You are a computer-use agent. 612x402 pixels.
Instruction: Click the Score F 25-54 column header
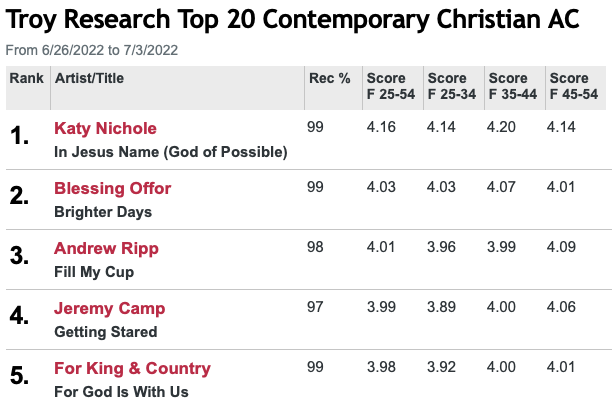click(x=389, y=86)
